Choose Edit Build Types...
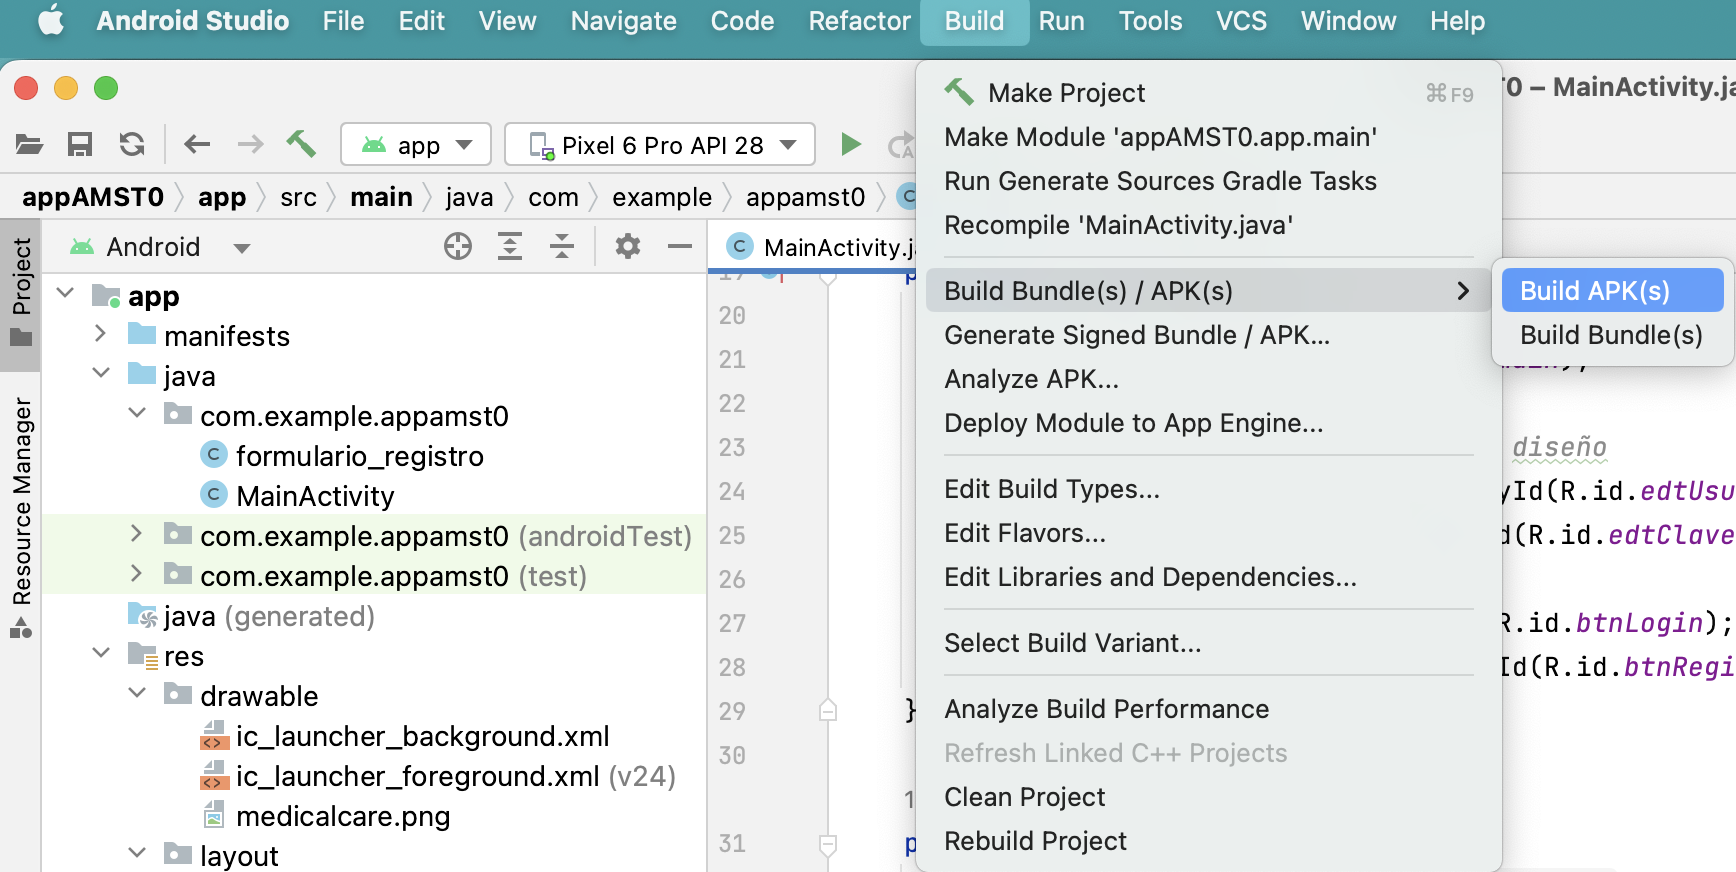 [x=1209, y=489]
